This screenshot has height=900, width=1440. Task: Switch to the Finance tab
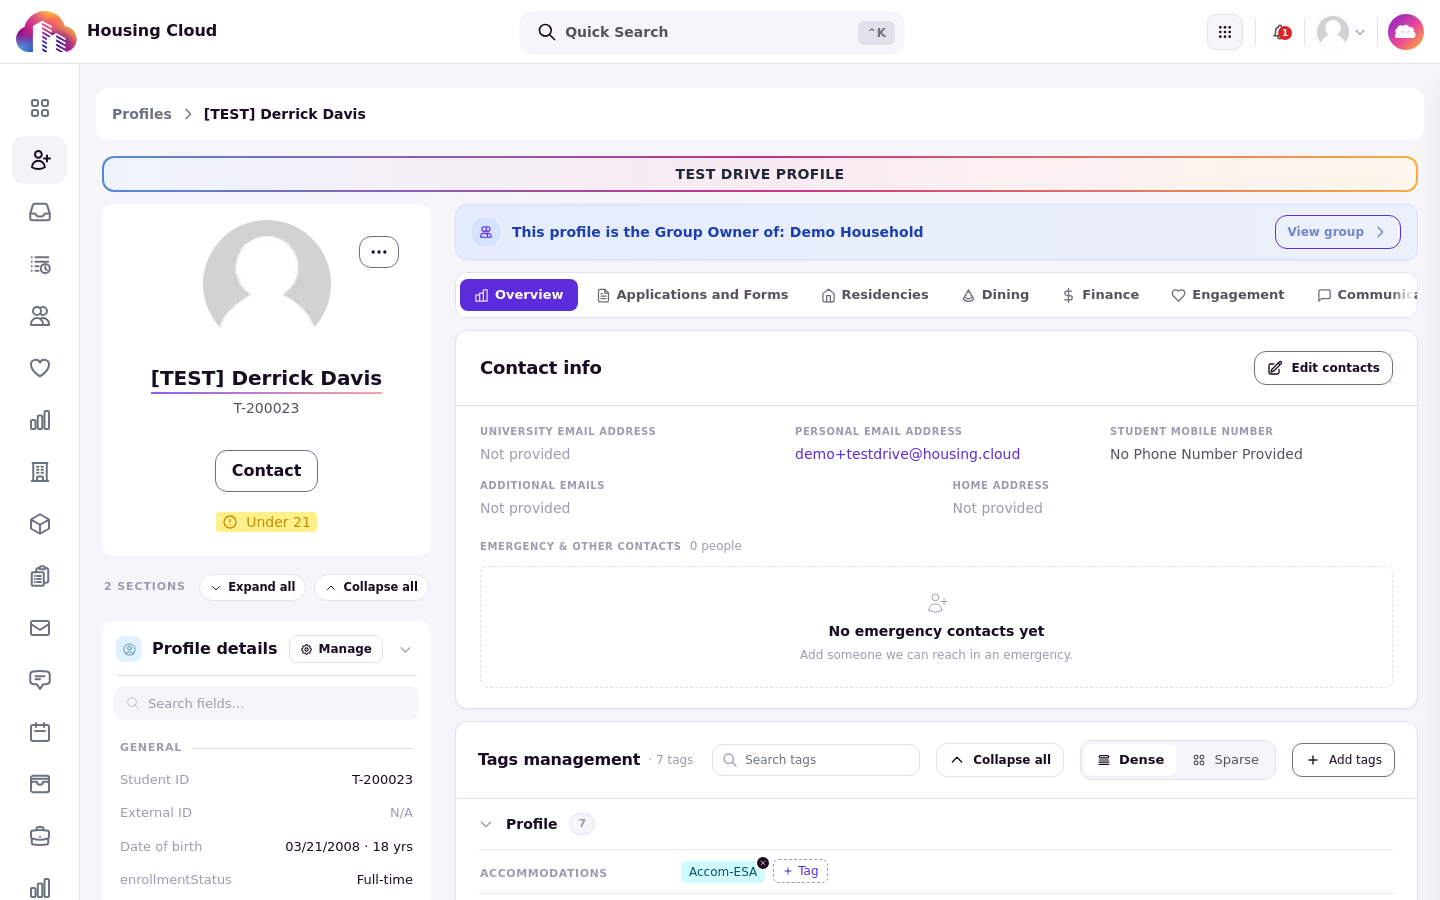[x=1100, y=295]
